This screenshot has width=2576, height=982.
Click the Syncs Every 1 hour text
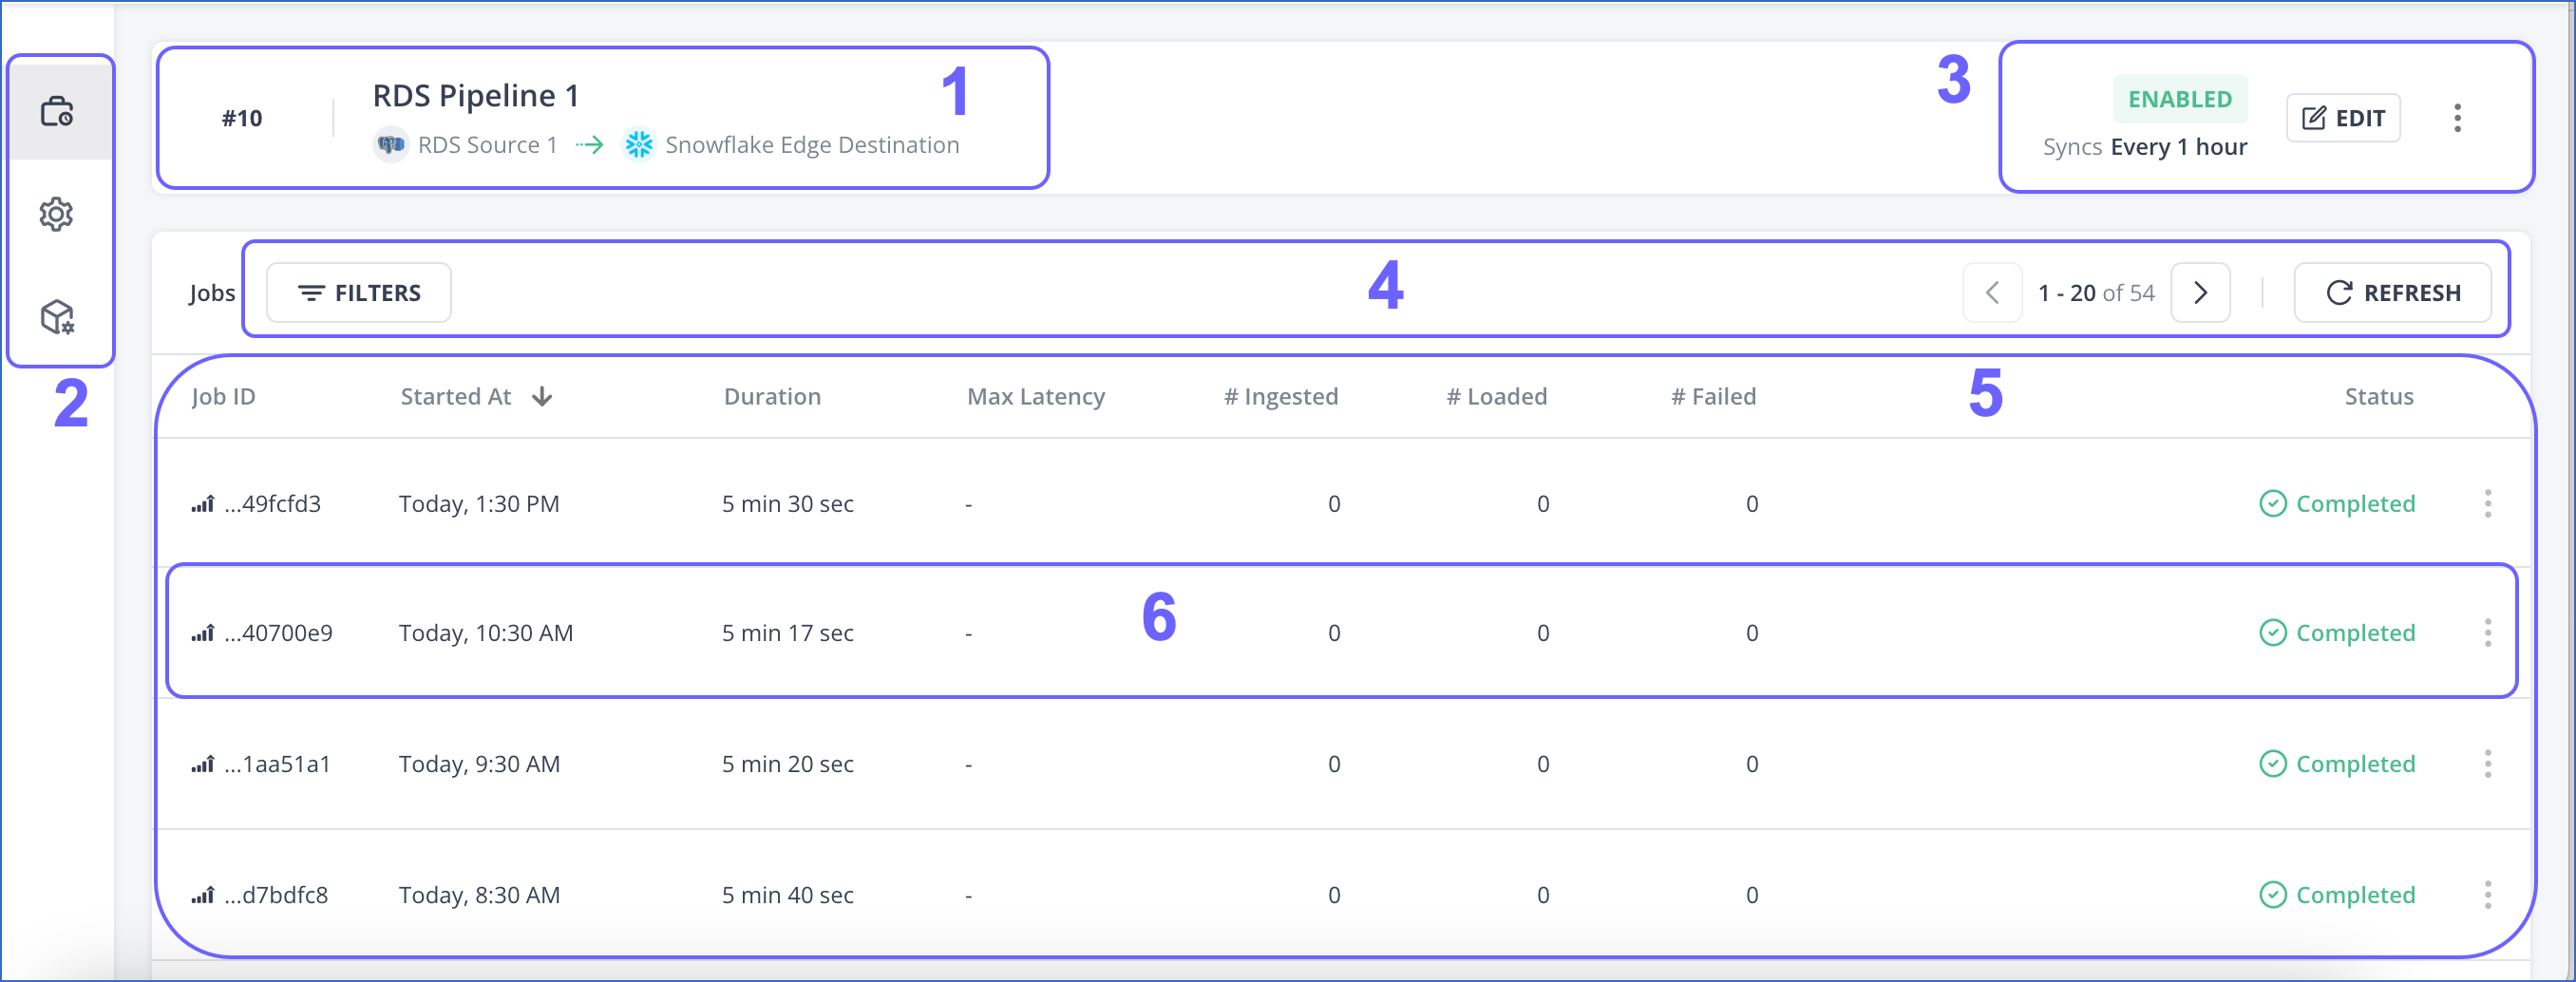point(2145,147)
